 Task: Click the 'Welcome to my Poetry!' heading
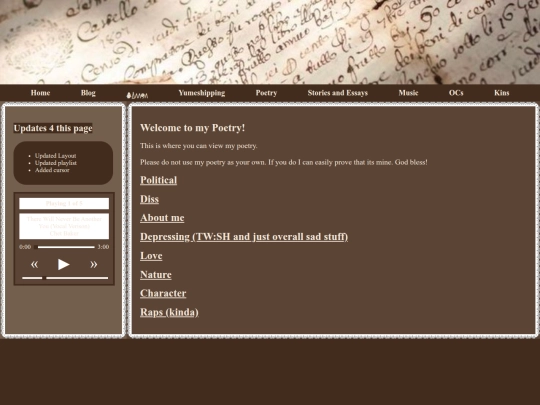pyautogui.click(x=193, y=128)
